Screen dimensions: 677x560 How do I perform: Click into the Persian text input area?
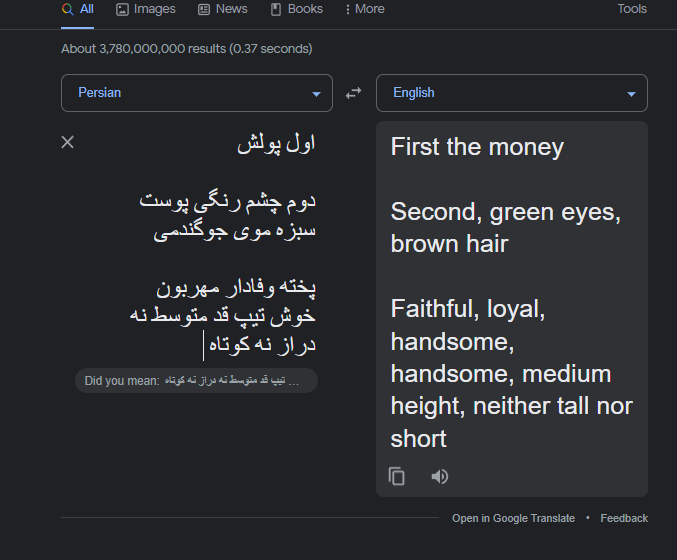point(197,244)
